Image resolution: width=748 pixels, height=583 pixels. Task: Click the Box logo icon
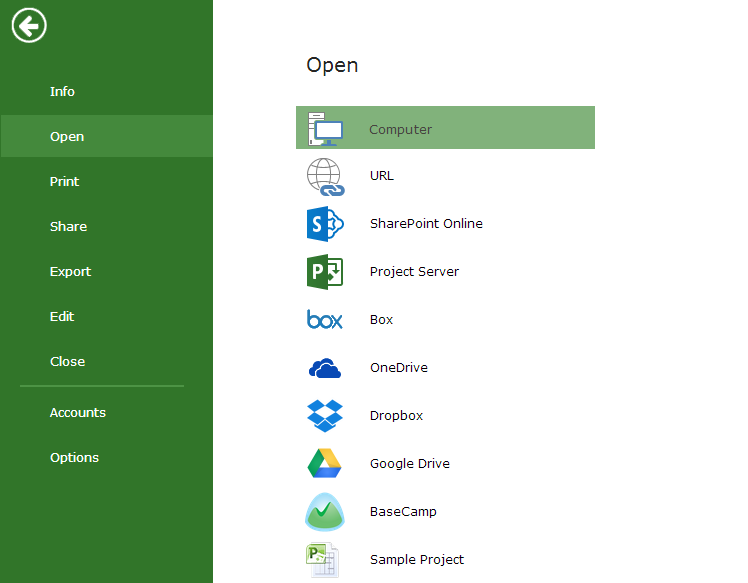pyautogui.click(x=324, y=319)
